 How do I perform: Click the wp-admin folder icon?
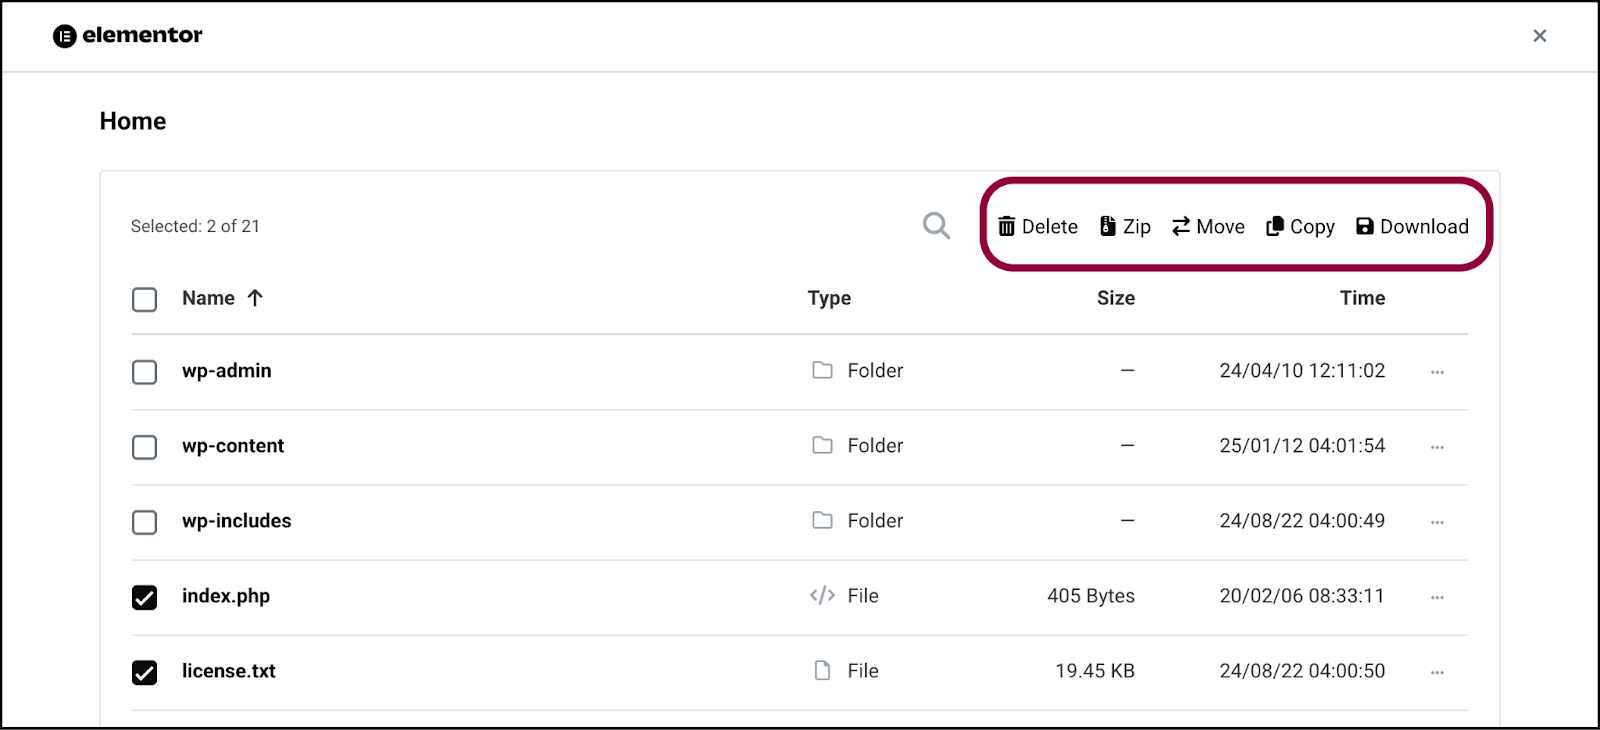coord(822,371)
